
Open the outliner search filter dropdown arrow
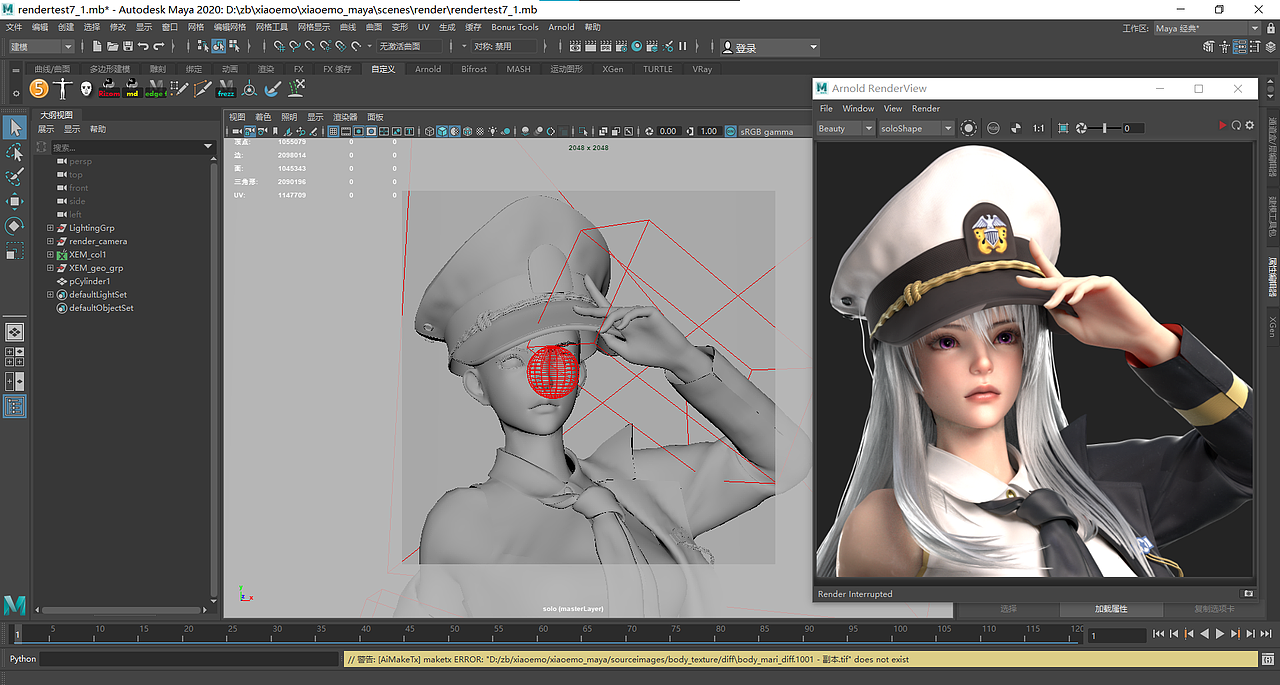point(208,147)
